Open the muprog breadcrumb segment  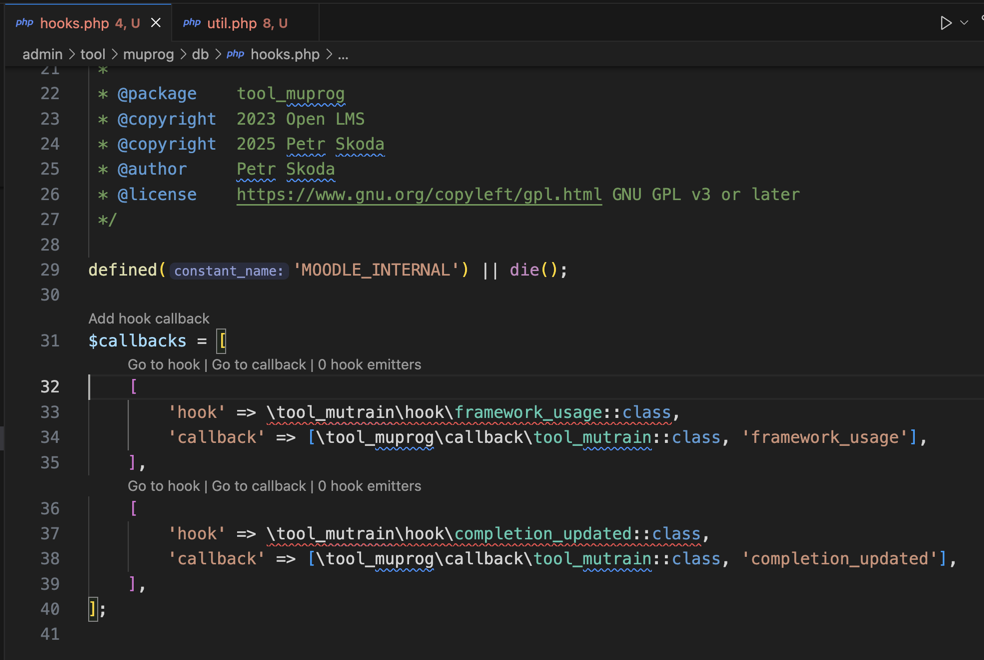(148, 55)
